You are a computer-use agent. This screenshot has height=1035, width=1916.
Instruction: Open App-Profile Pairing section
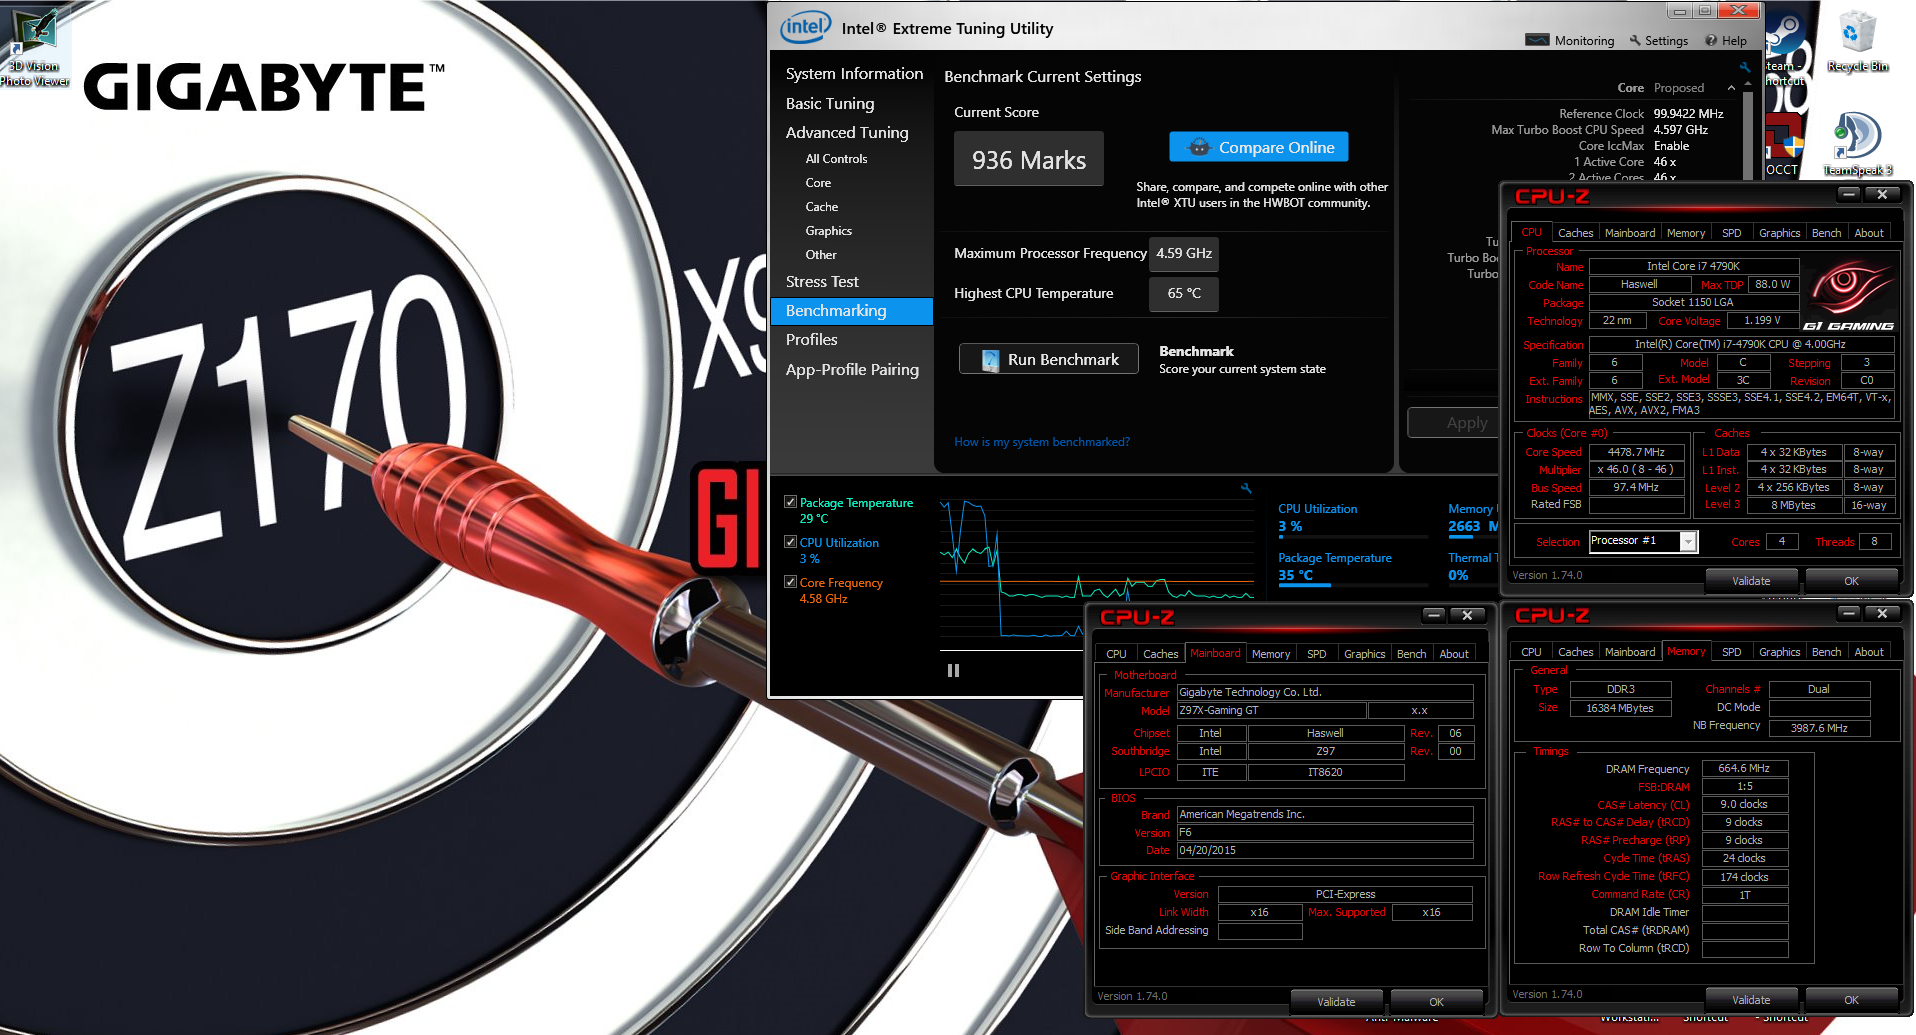click(852, 369)
